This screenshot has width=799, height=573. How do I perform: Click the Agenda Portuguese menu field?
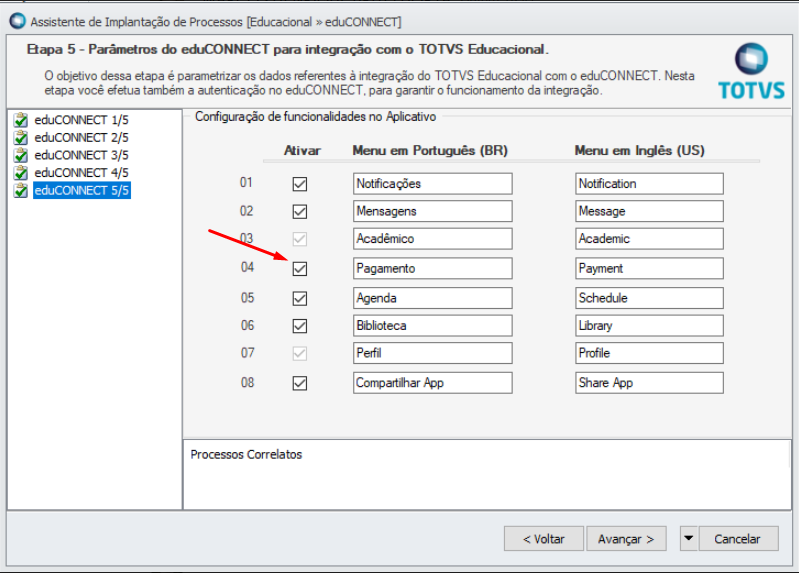[x=432, y=298]
